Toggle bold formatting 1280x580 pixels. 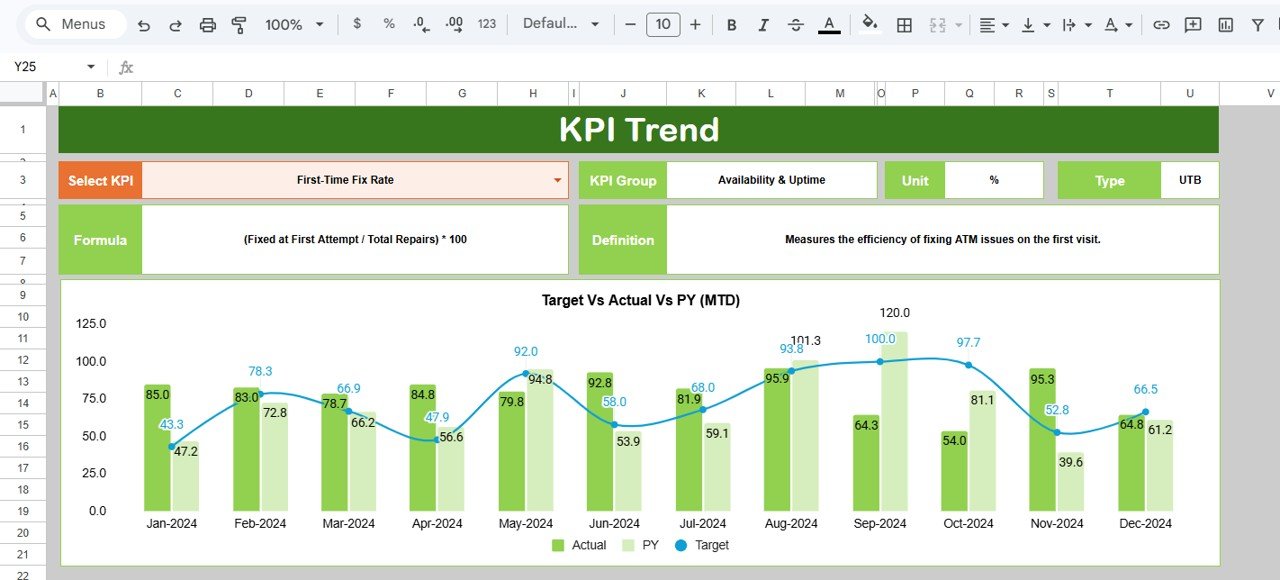point(731,24)
